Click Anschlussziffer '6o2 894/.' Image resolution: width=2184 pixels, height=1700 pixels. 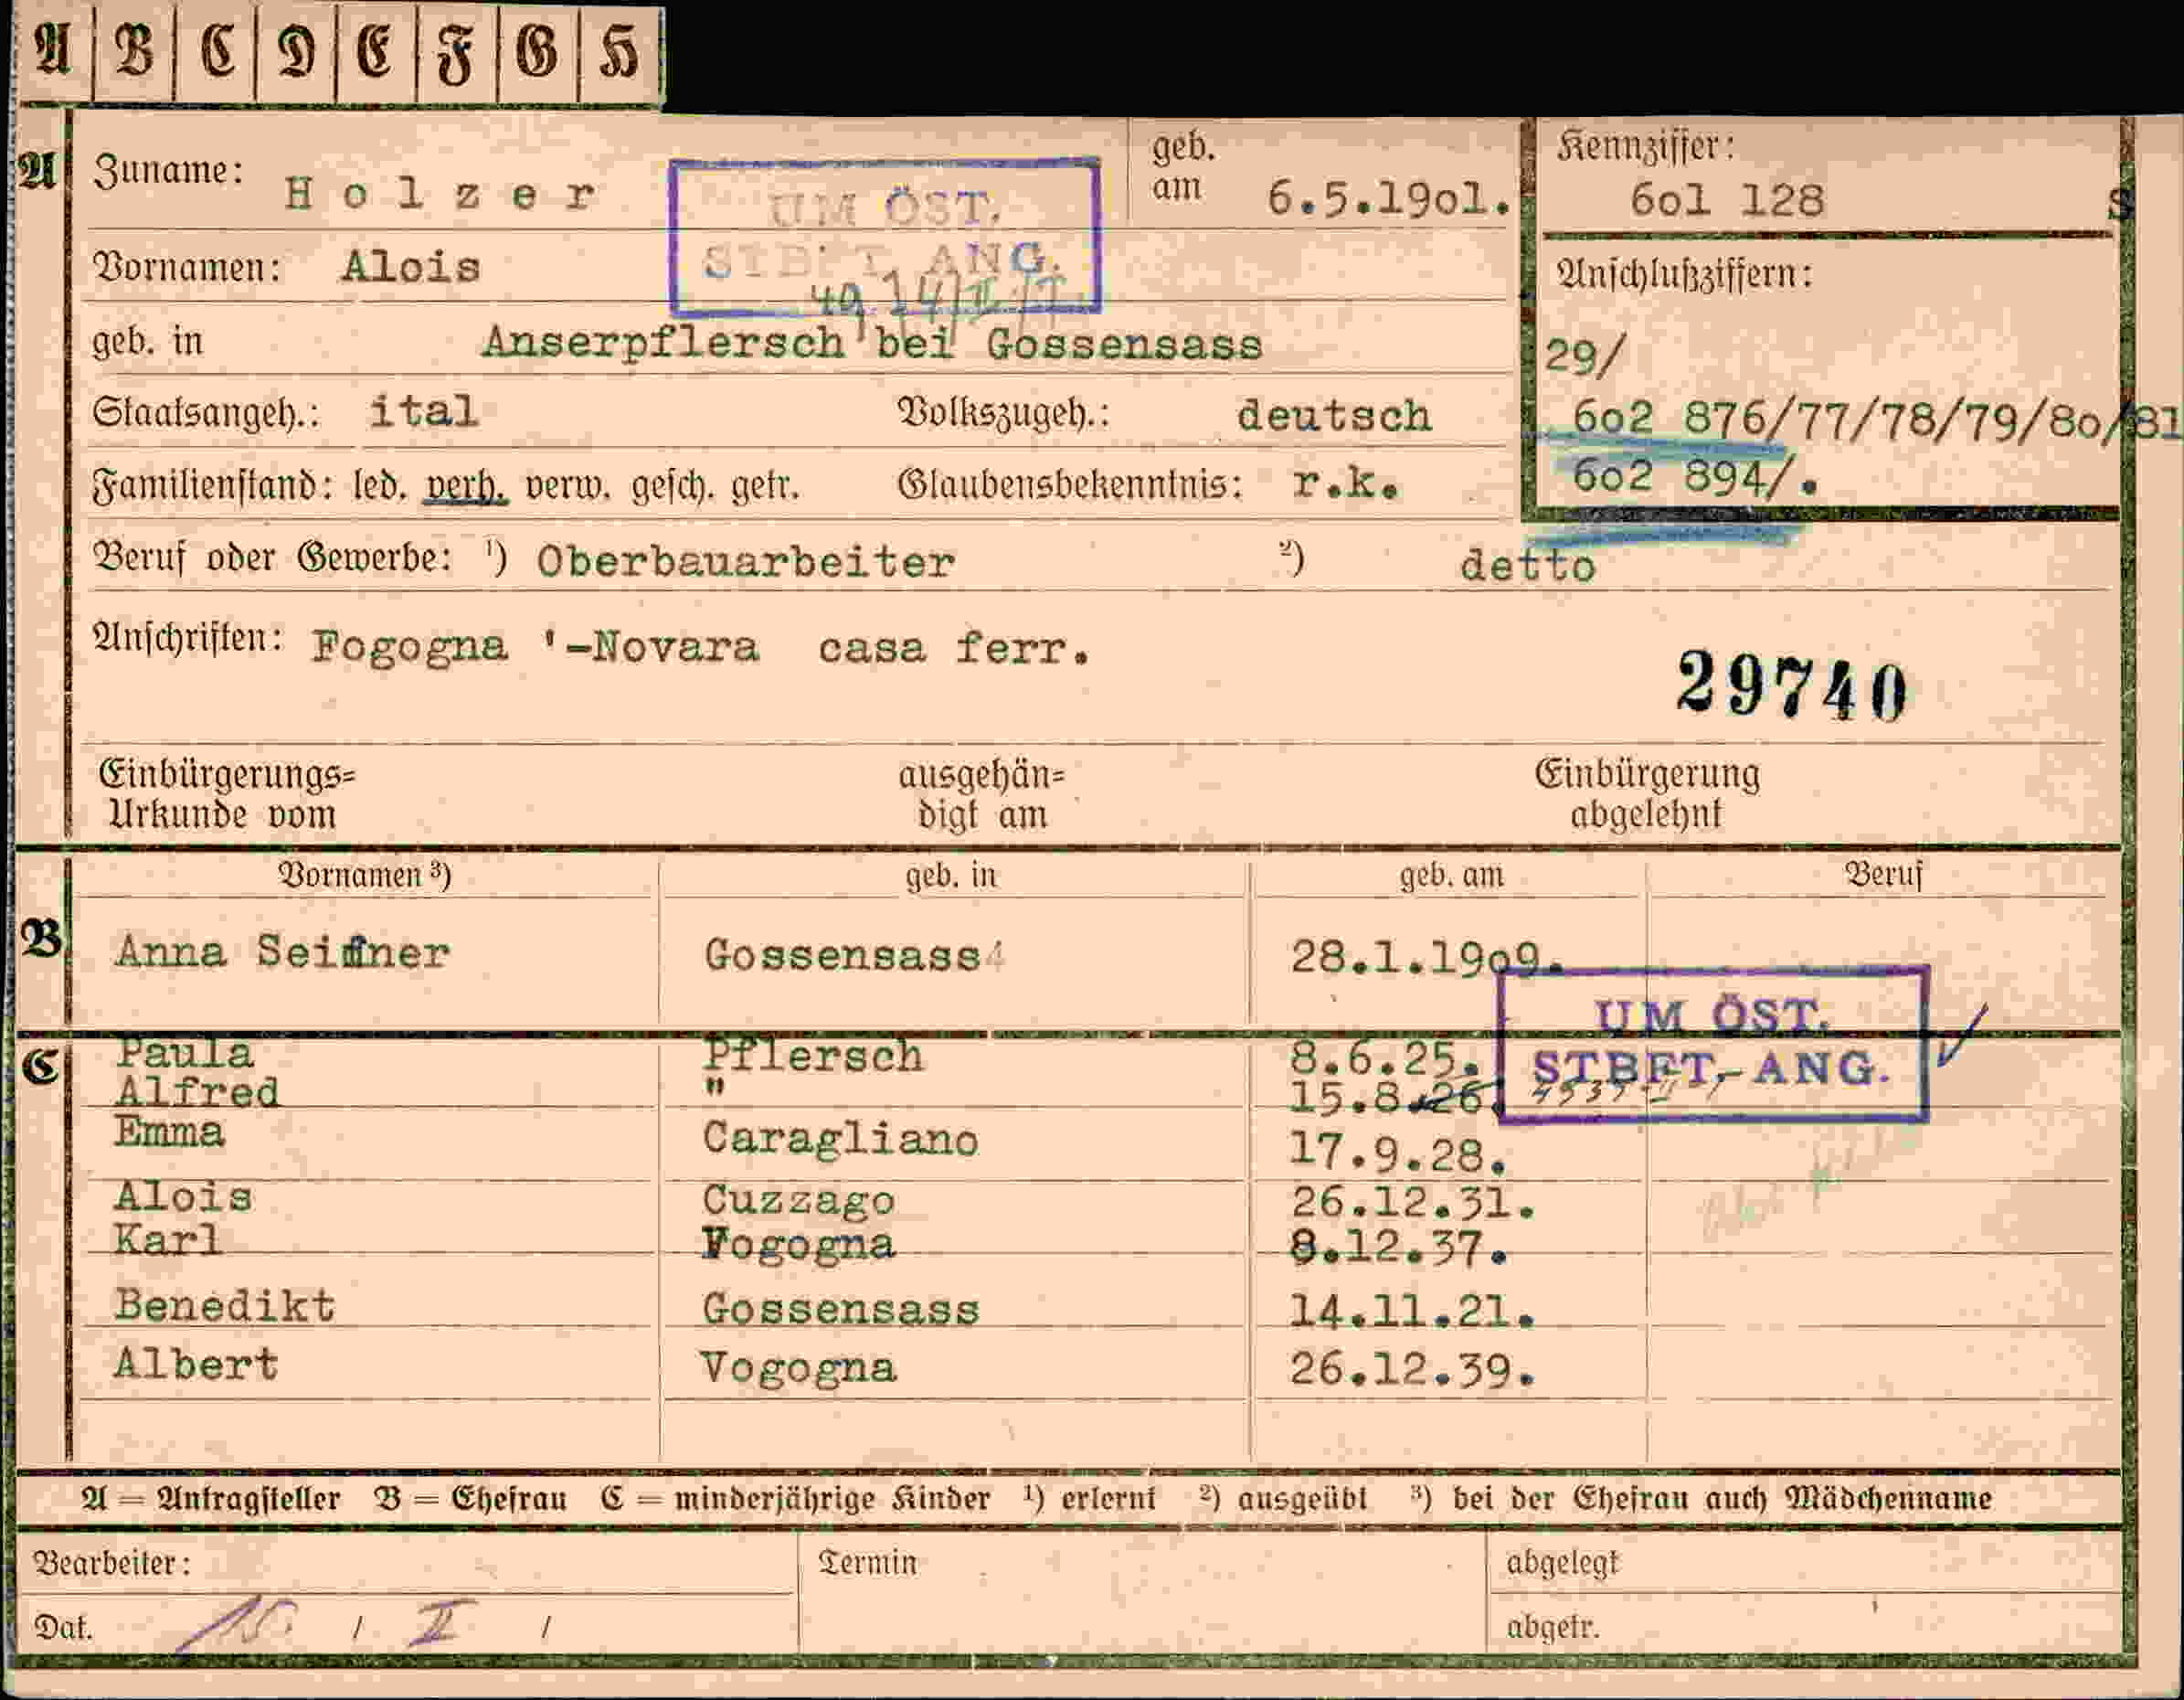pos(1695,477)
